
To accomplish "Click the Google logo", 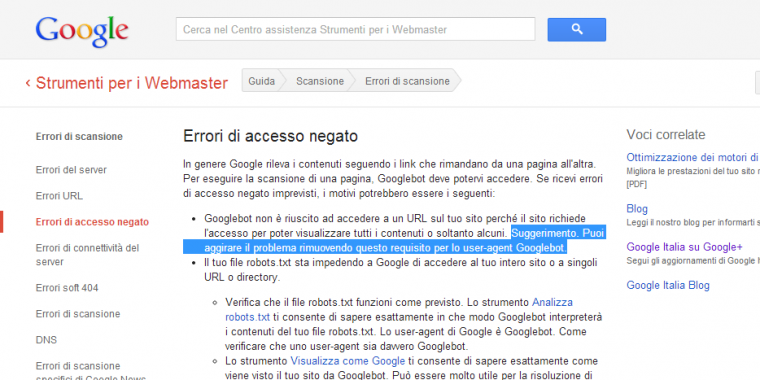I will point(82,31).
